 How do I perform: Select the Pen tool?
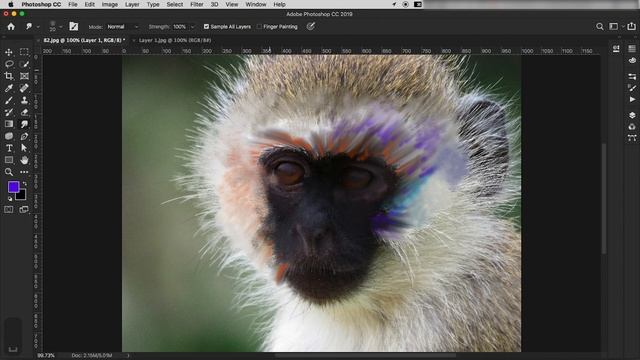24,136
